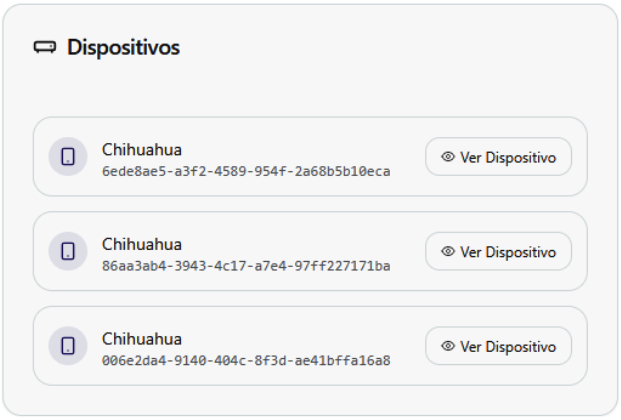Click the Dispositivos section title
621x420 pixels.
[x=123, y=47]
